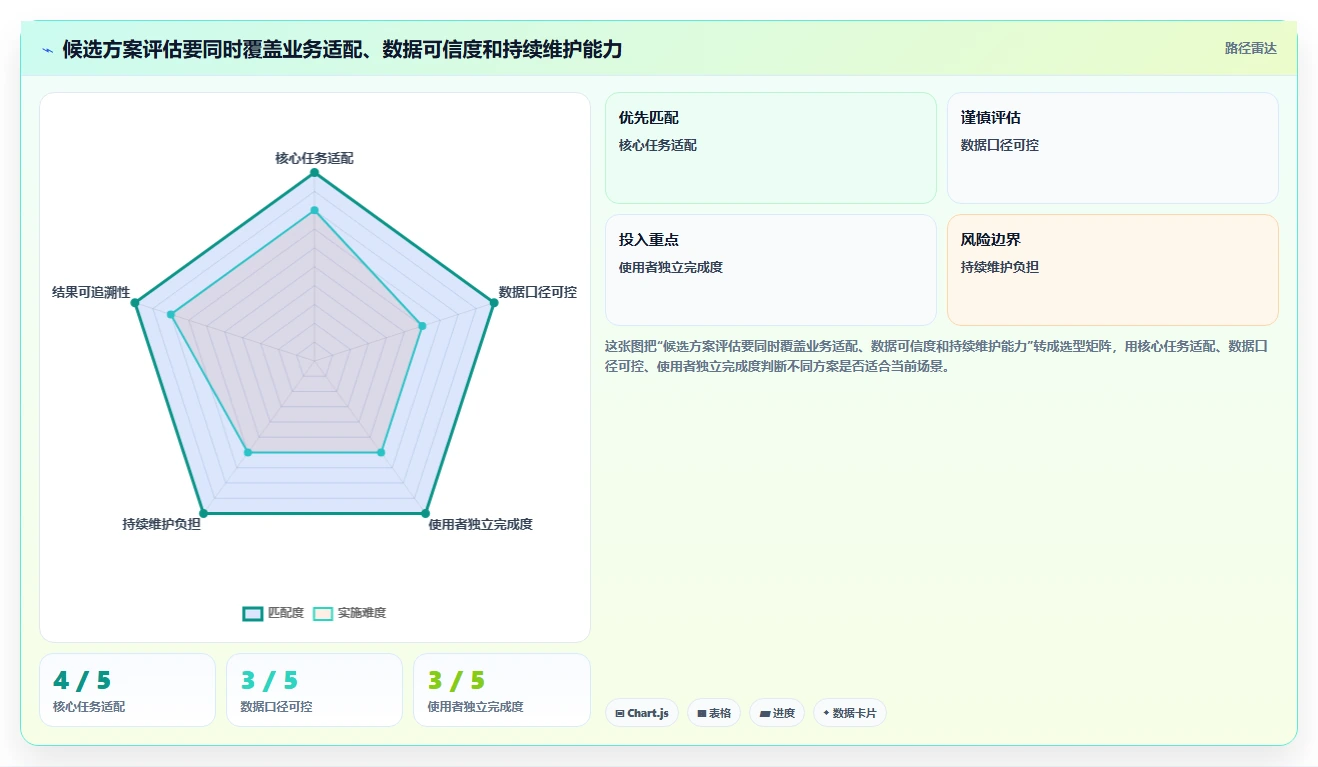Click the radar axis label 使用者独立完成度
Image resolution: width=1318 pixels, height=767 pixels.
coord(480,524)
